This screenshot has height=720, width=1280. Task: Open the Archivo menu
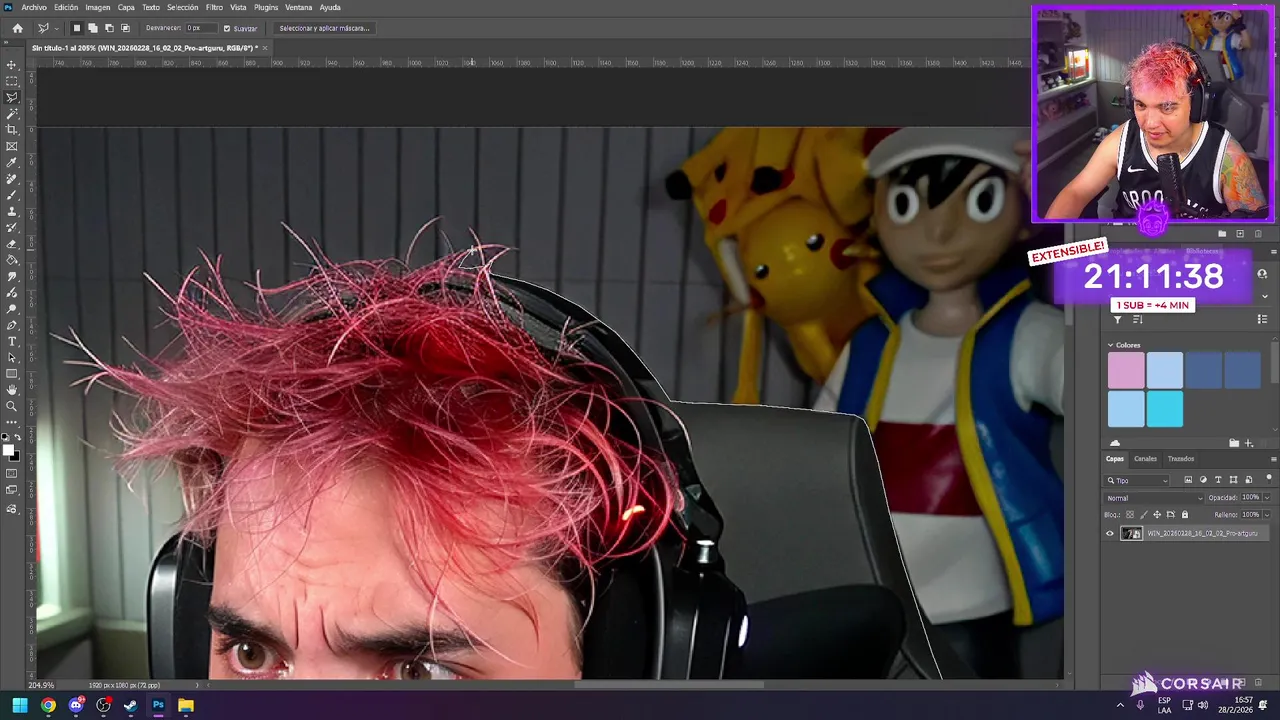pyautogui.click(x=34, y=7)
